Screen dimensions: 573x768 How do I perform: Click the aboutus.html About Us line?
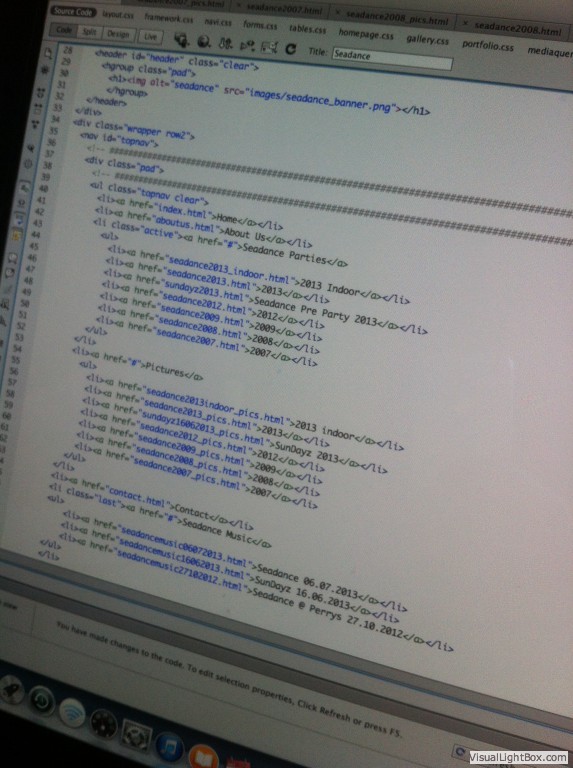click(203, 226)
